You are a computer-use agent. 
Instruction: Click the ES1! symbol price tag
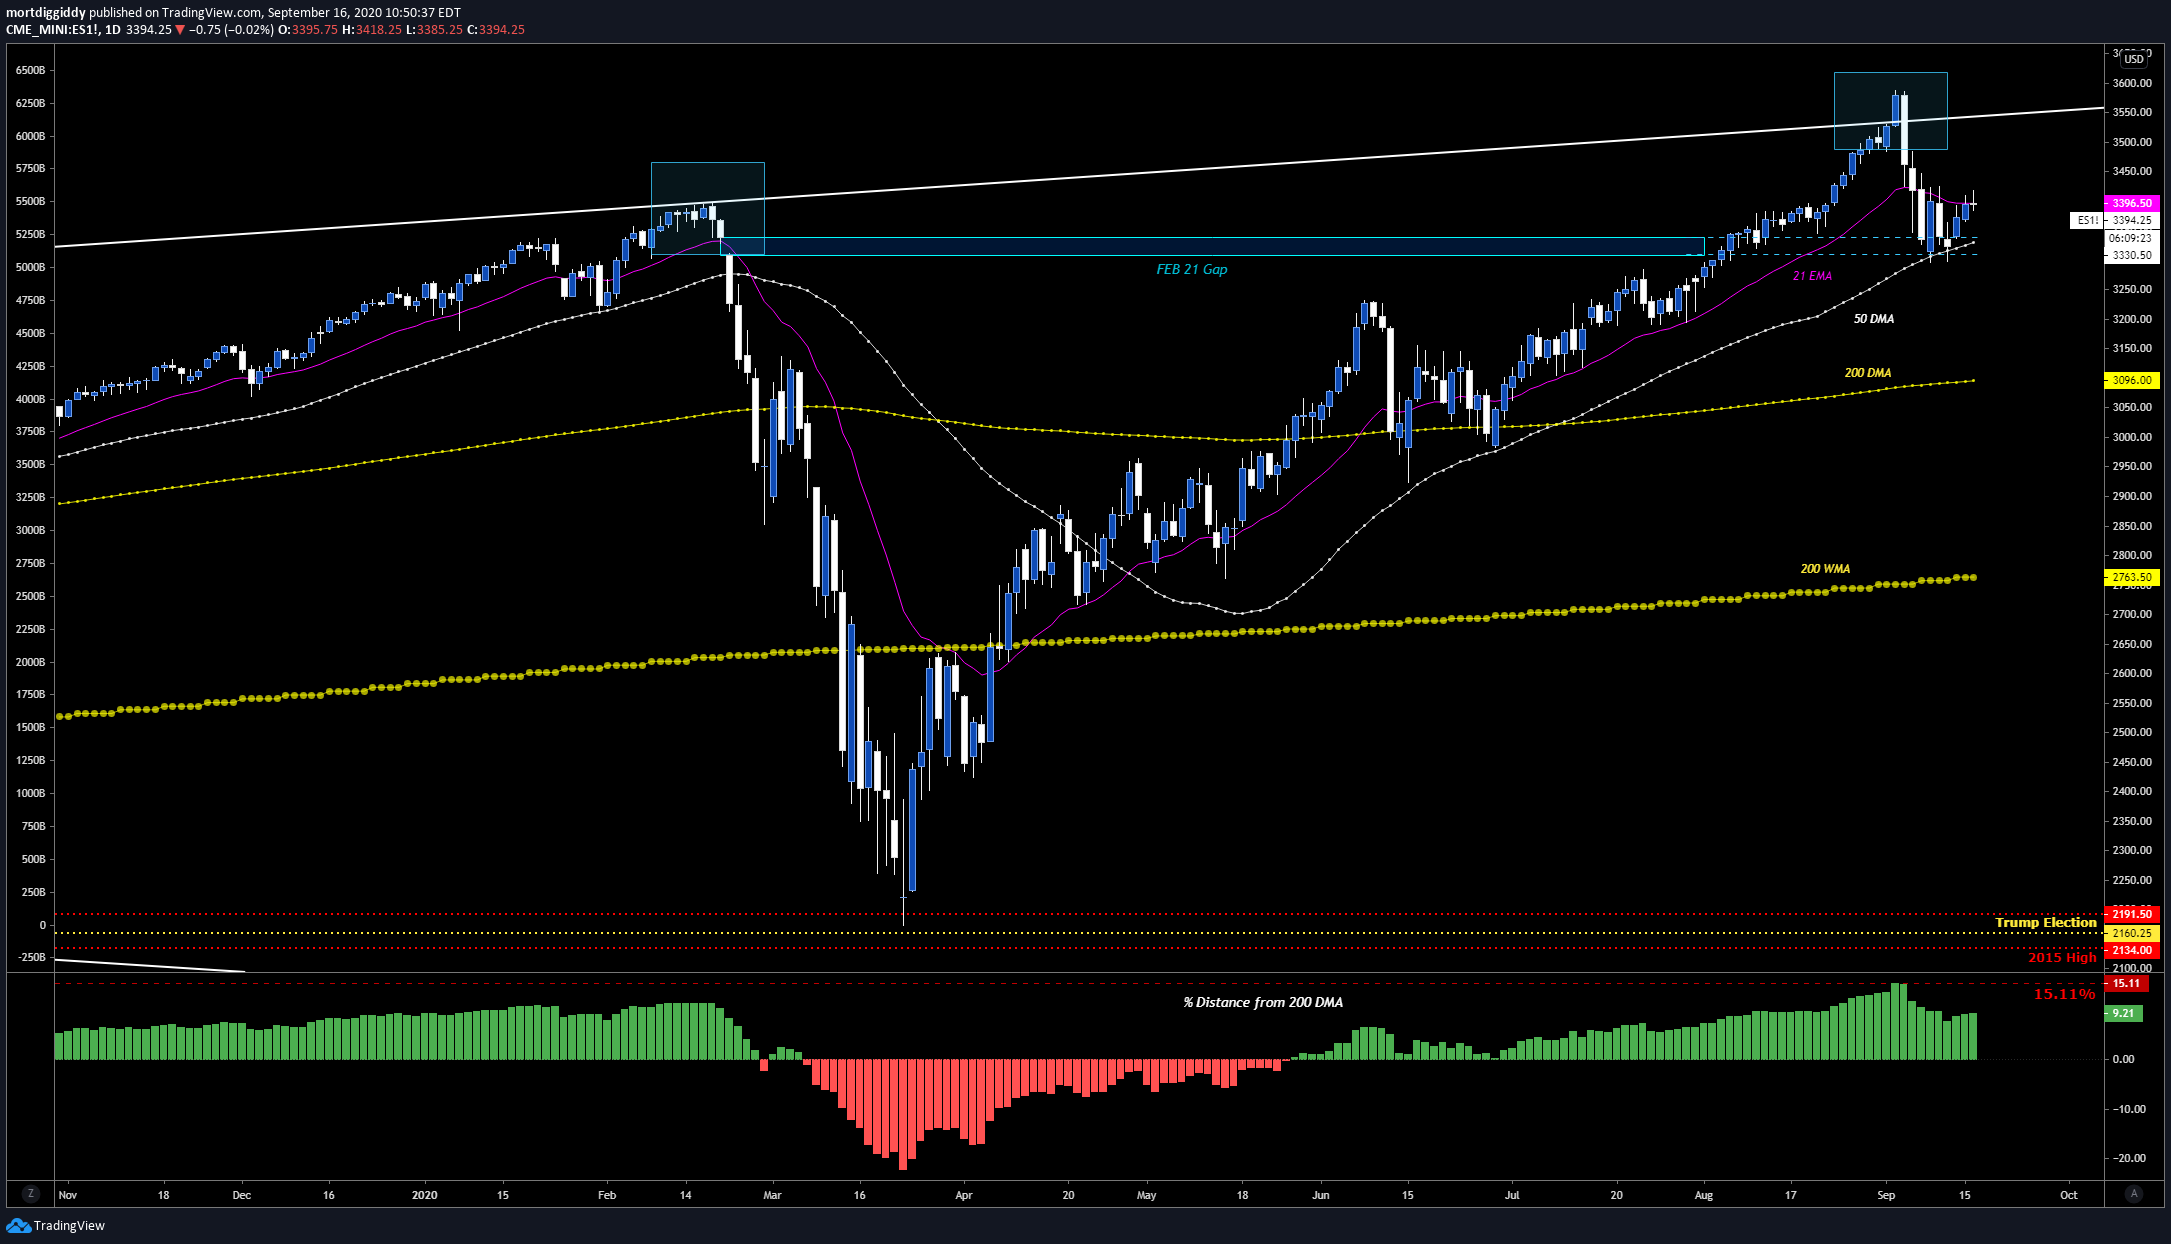[2087, 220]
